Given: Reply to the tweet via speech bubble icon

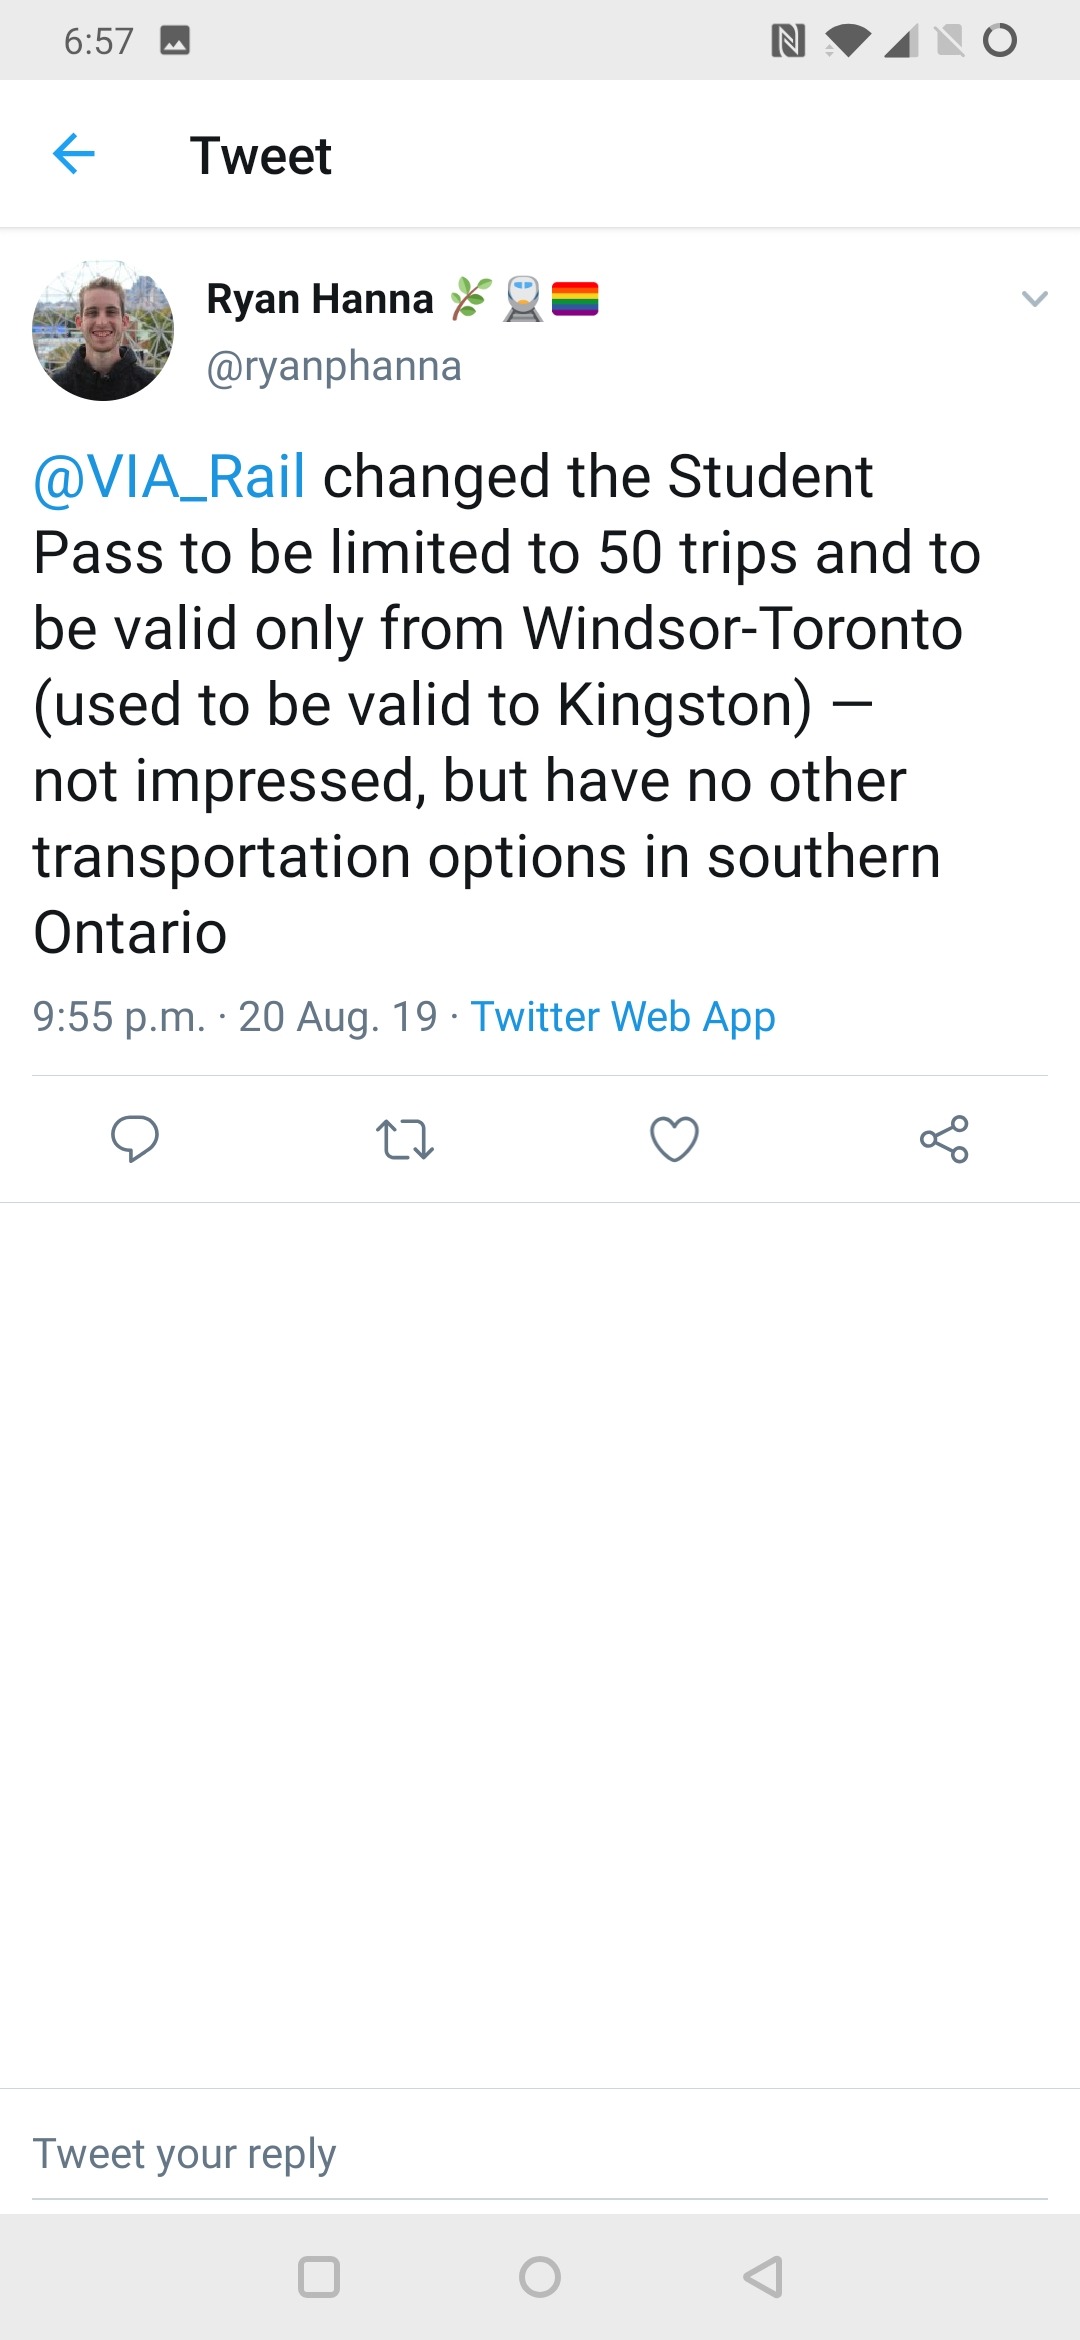Looking at the screenshot, I should pyautogui.click(x=135, y=1138).
